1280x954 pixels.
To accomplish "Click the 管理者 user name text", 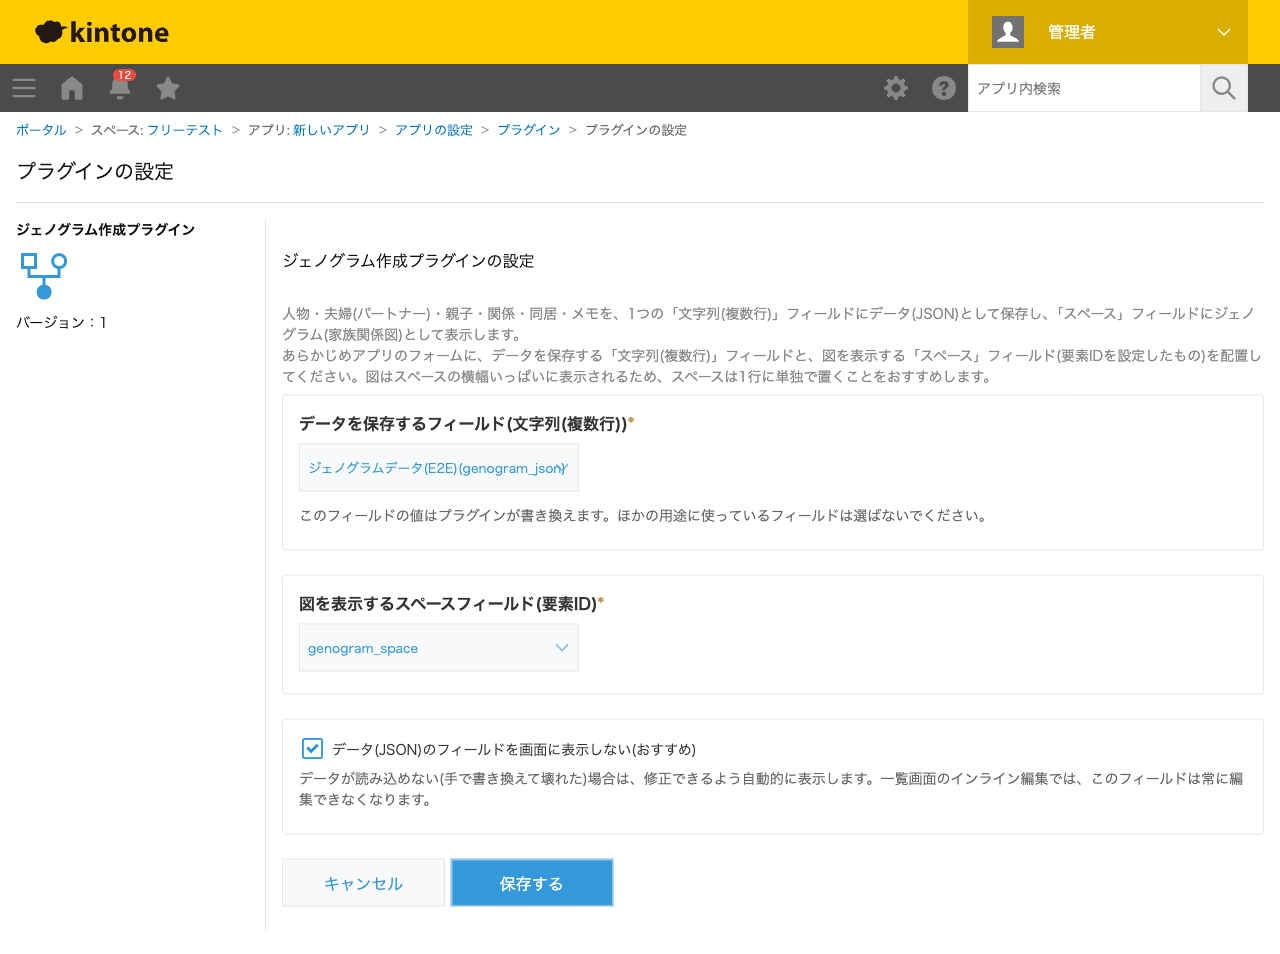I will point(1072,32).
